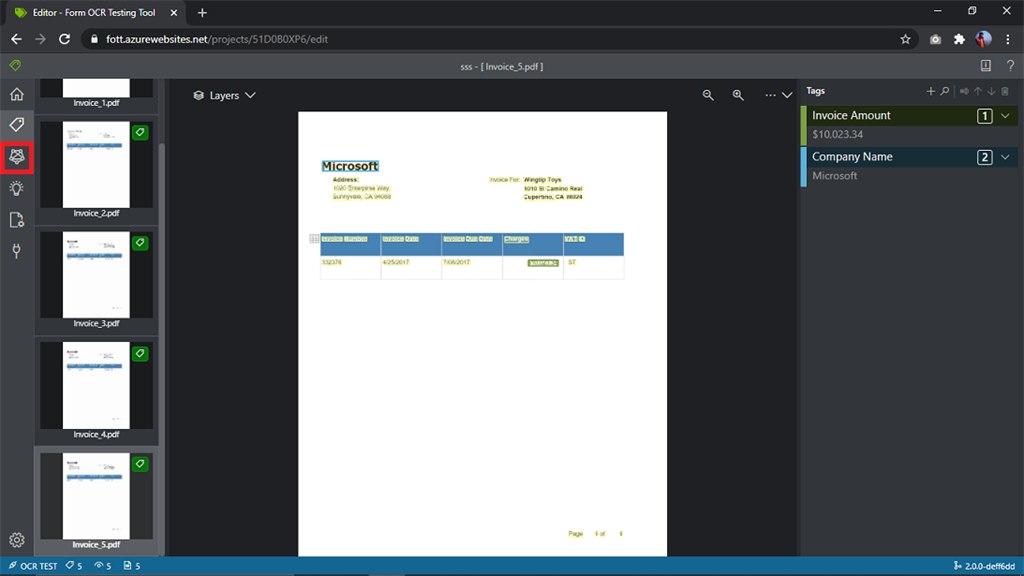1024x576 pixels.
Task: Delete the selected tag with trash icon
Action: (1004, 91)
